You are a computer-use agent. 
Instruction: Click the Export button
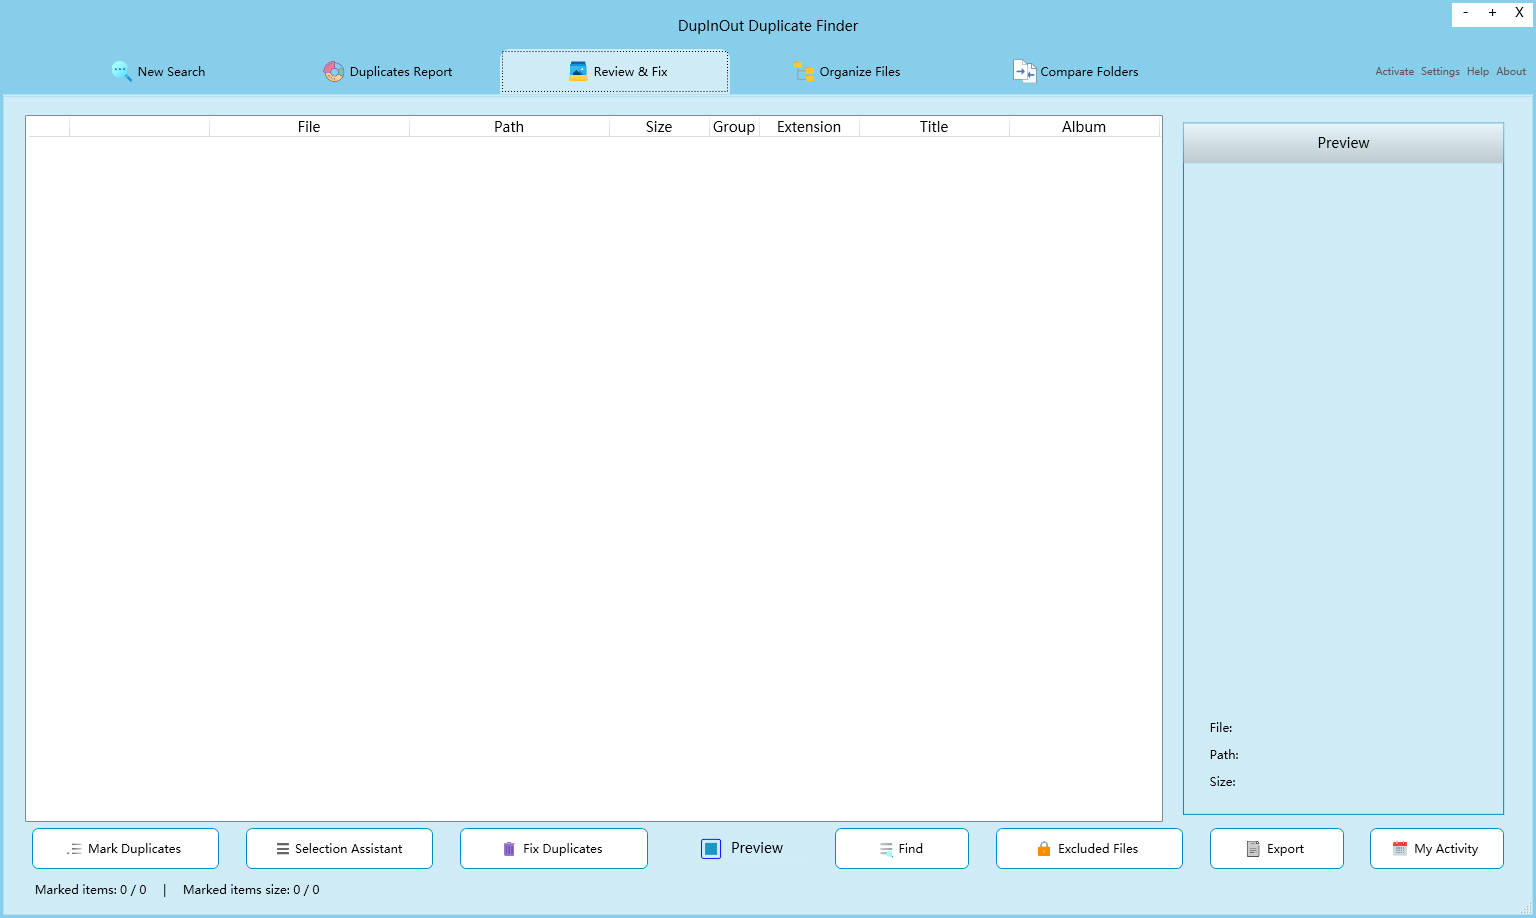click(1277, 849)
